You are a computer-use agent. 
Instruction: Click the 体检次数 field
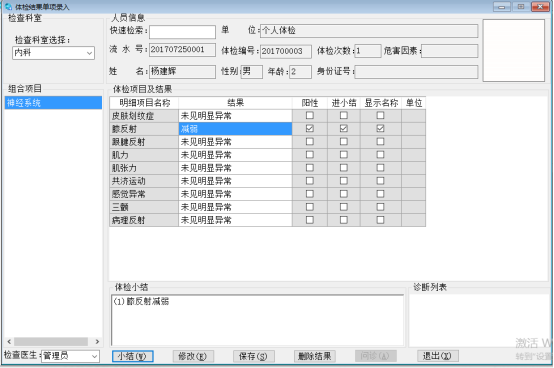pyautogui.click(x=368, y=51)
